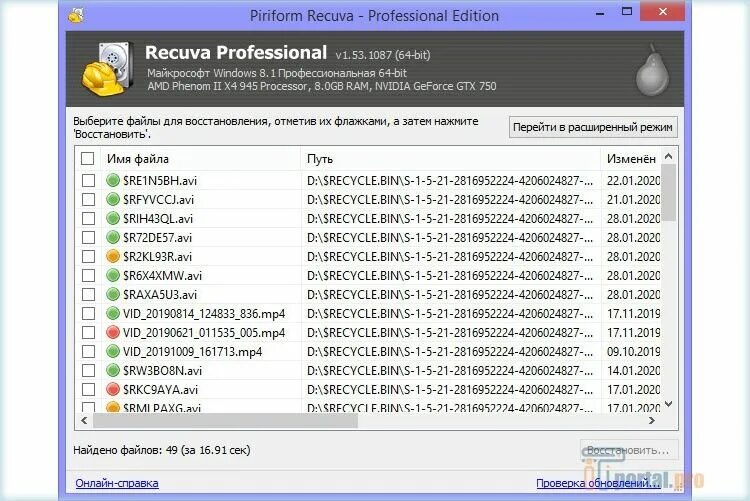Sort by the Путь column header
This screenshot has height=501, width=750.
click(451, 159)
